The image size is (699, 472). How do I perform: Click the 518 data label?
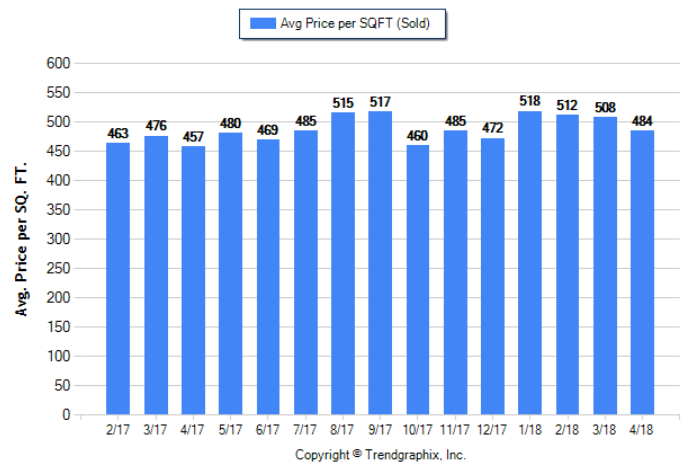click(530, 101)
